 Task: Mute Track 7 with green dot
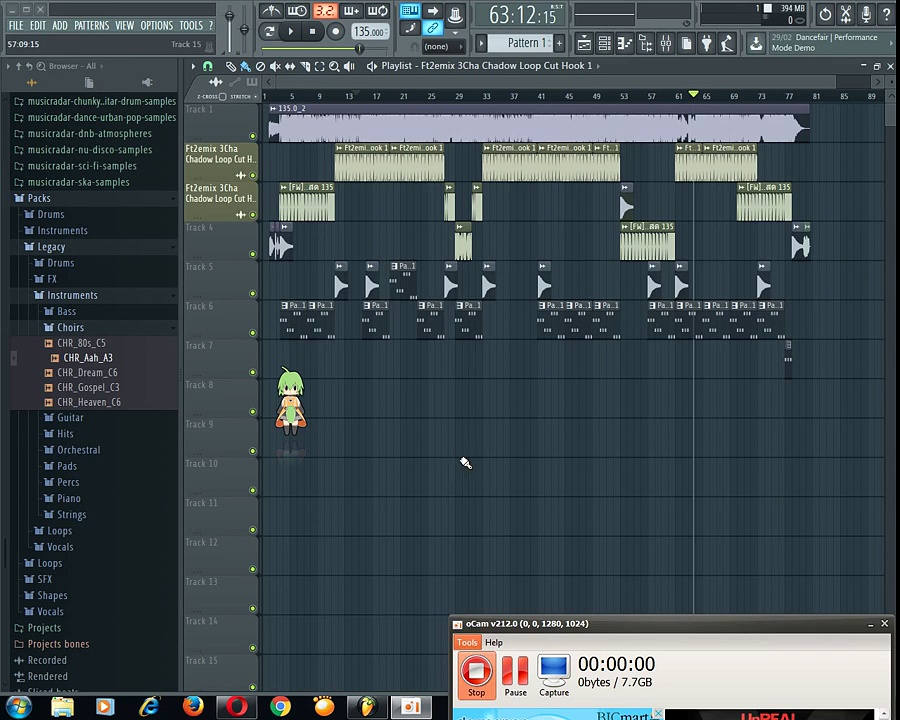coord(253,372)
